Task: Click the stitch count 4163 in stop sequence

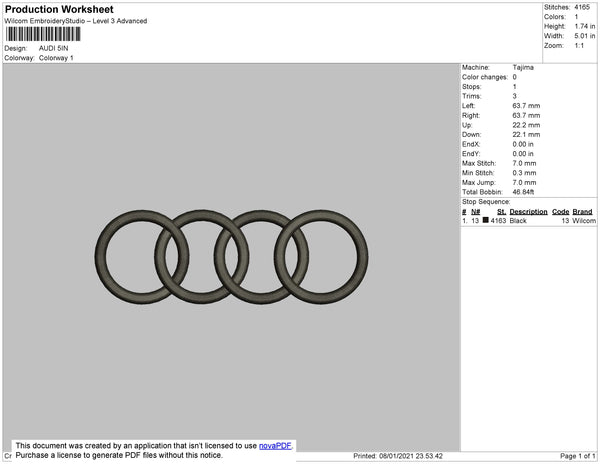Action: tap(498, 221)
